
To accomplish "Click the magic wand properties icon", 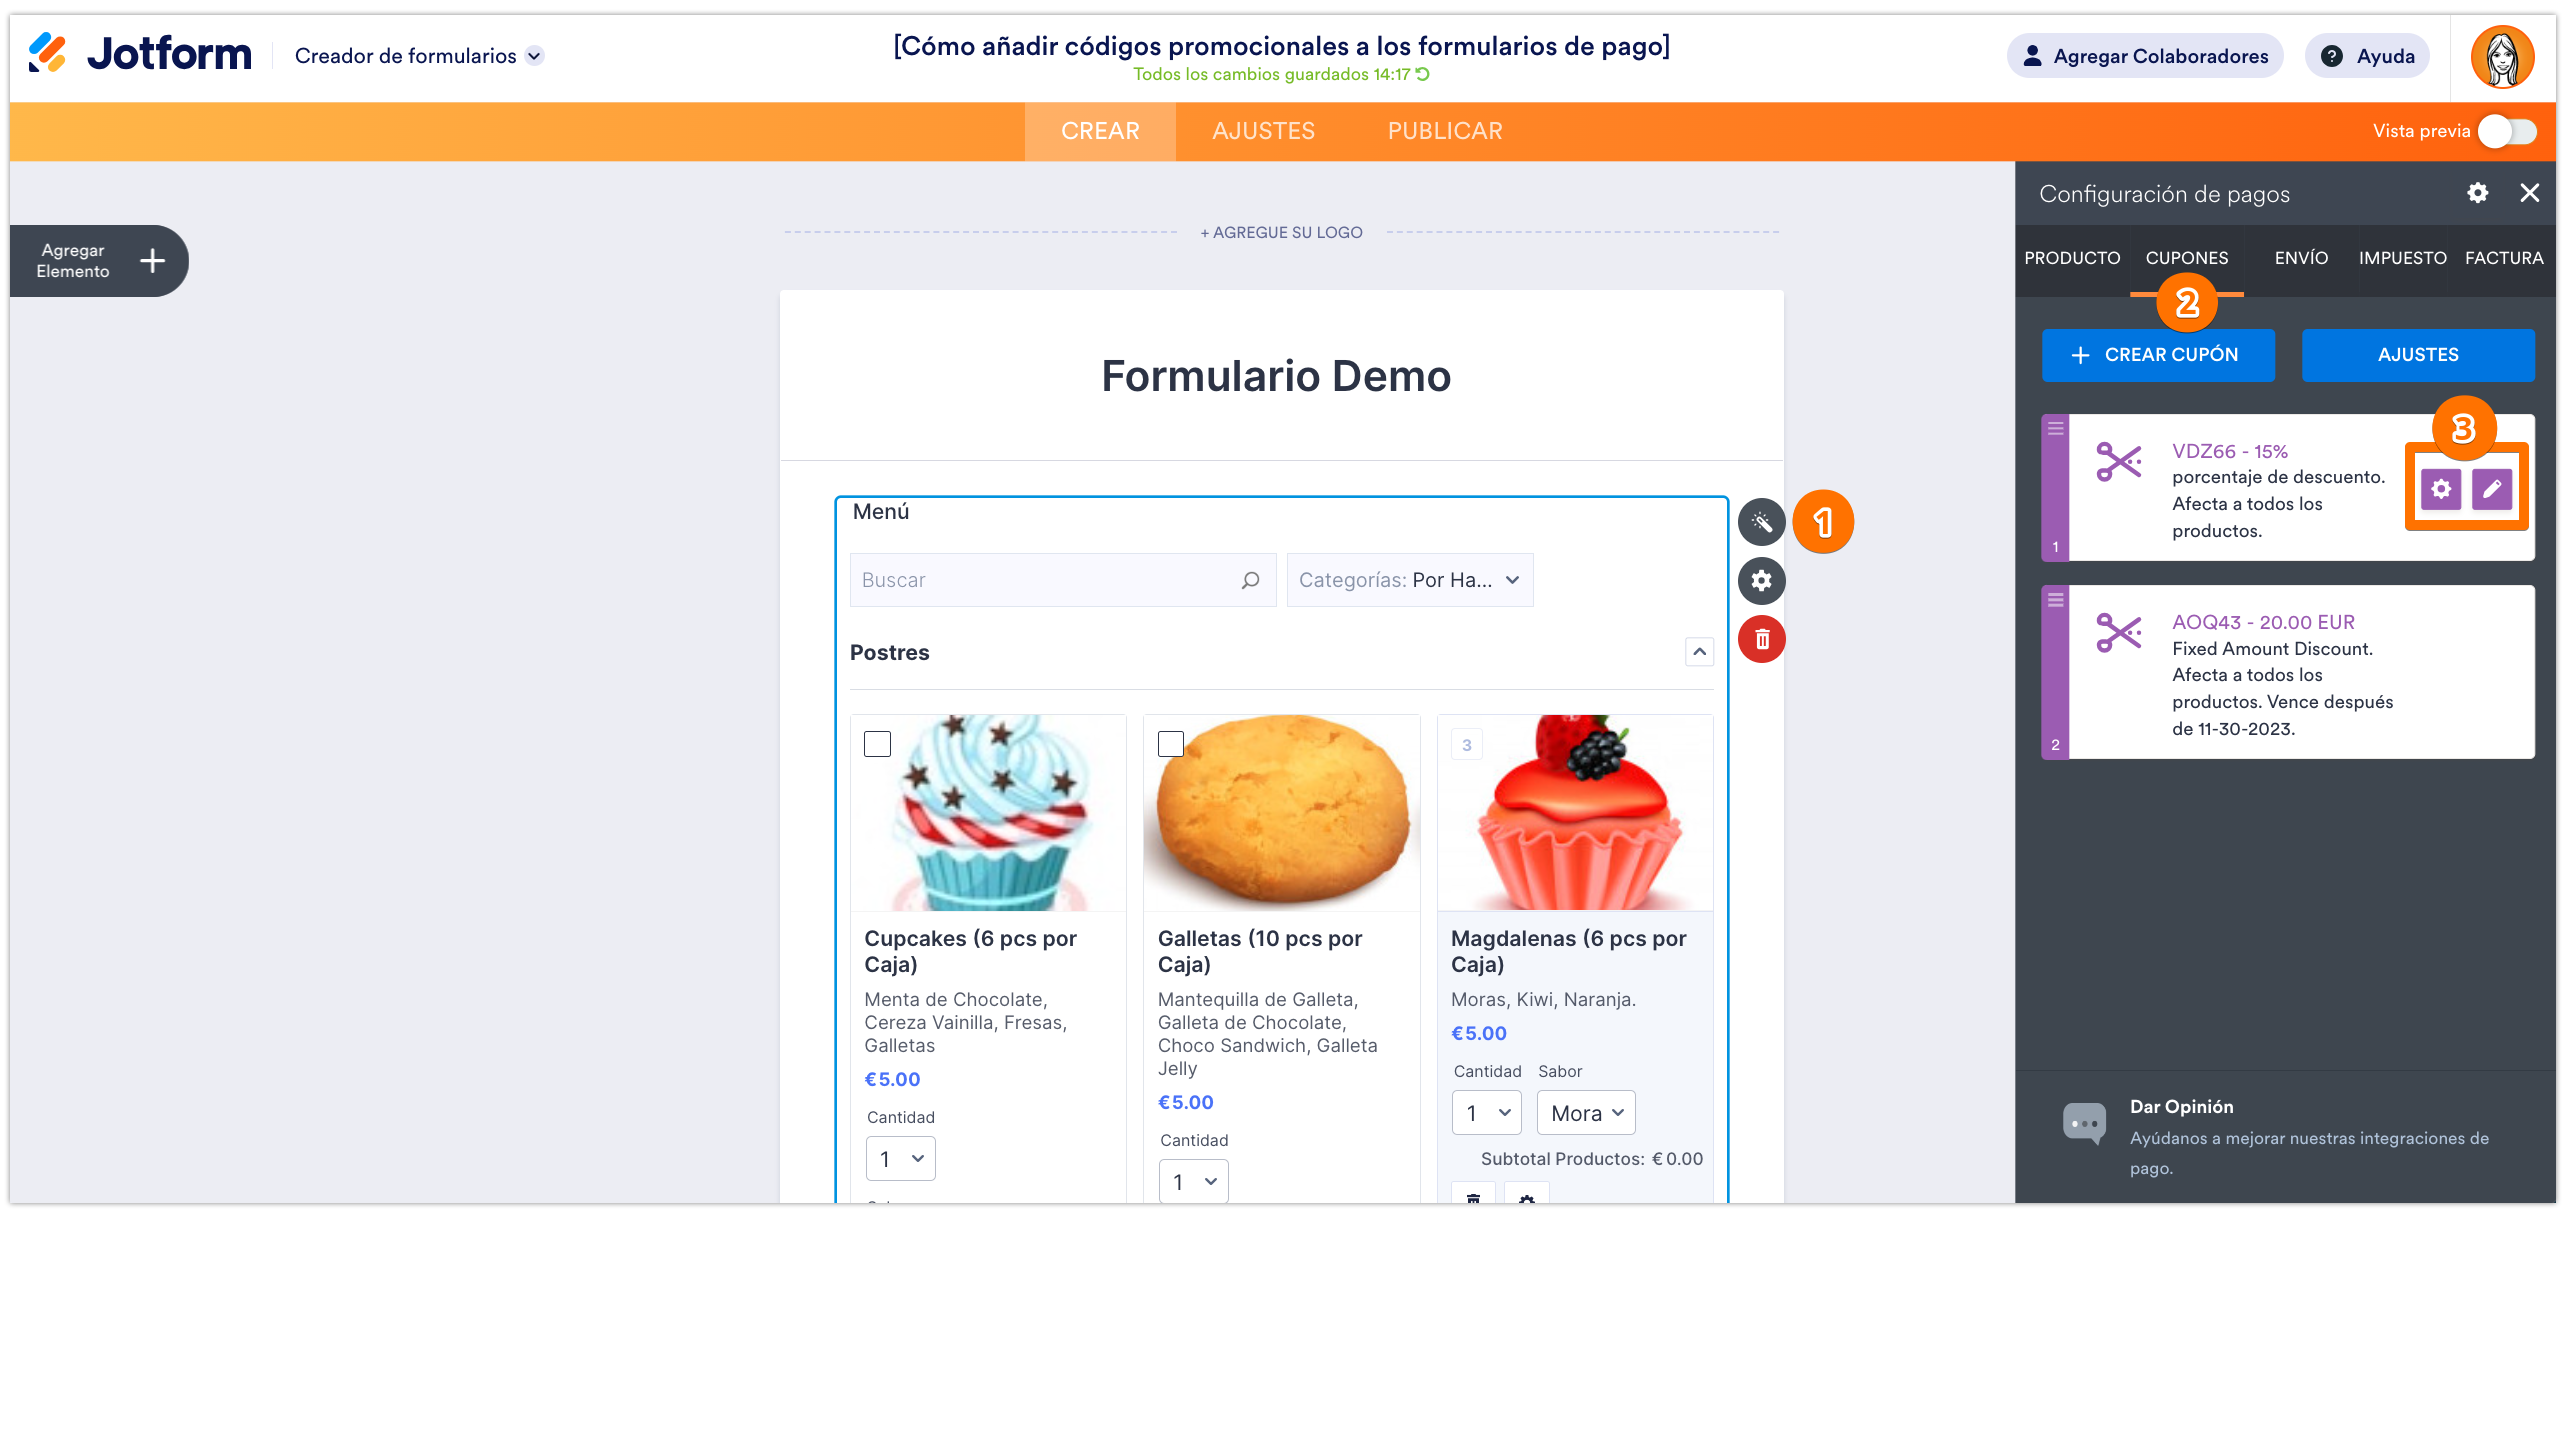I will click(1761, 522).
